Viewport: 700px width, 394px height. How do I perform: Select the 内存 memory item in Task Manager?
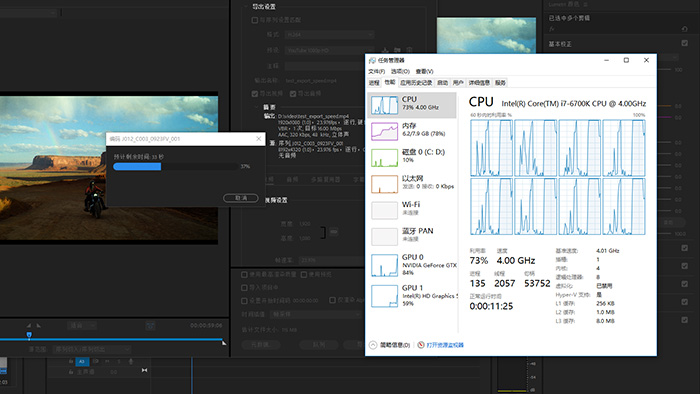click(412, 132)
